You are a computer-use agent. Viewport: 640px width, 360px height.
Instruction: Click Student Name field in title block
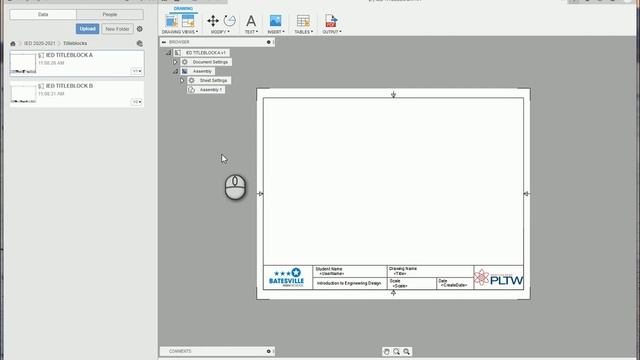tap(349, 271)
